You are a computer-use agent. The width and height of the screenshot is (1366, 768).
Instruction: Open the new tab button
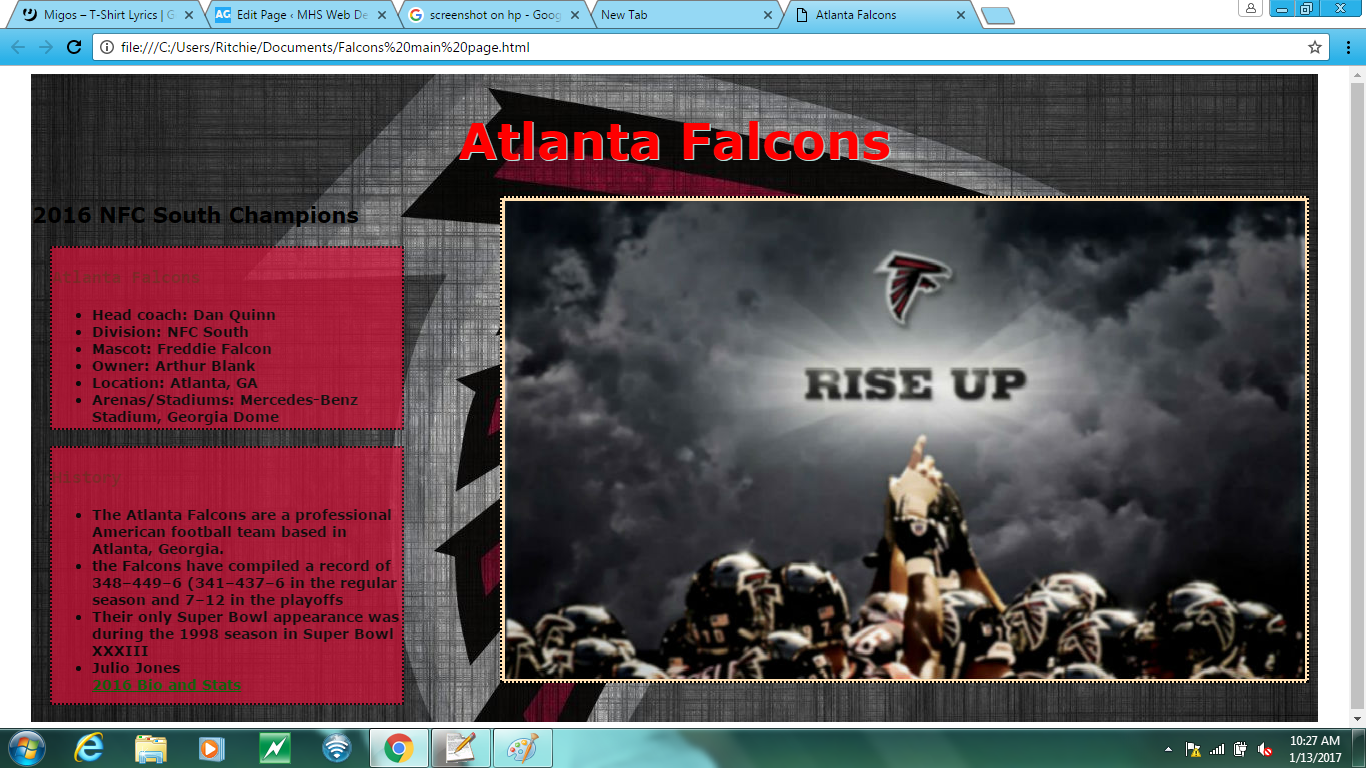[x=997, y=15]
